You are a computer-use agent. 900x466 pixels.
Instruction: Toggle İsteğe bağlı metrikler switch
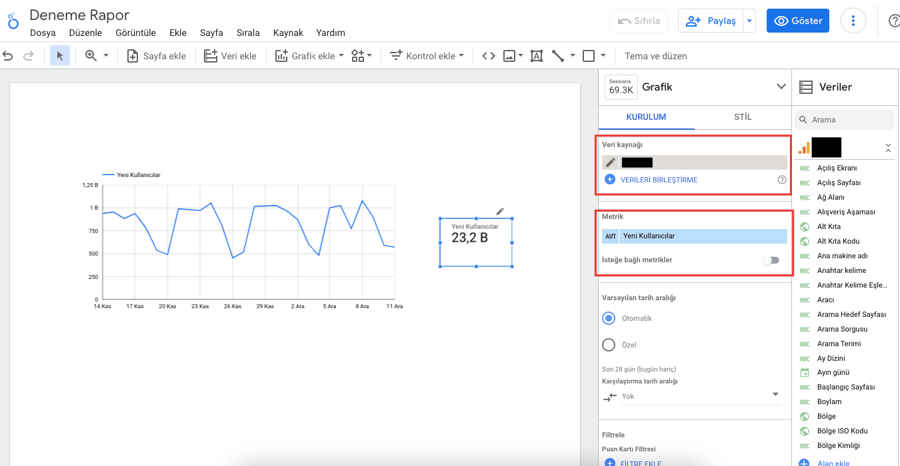770,260
